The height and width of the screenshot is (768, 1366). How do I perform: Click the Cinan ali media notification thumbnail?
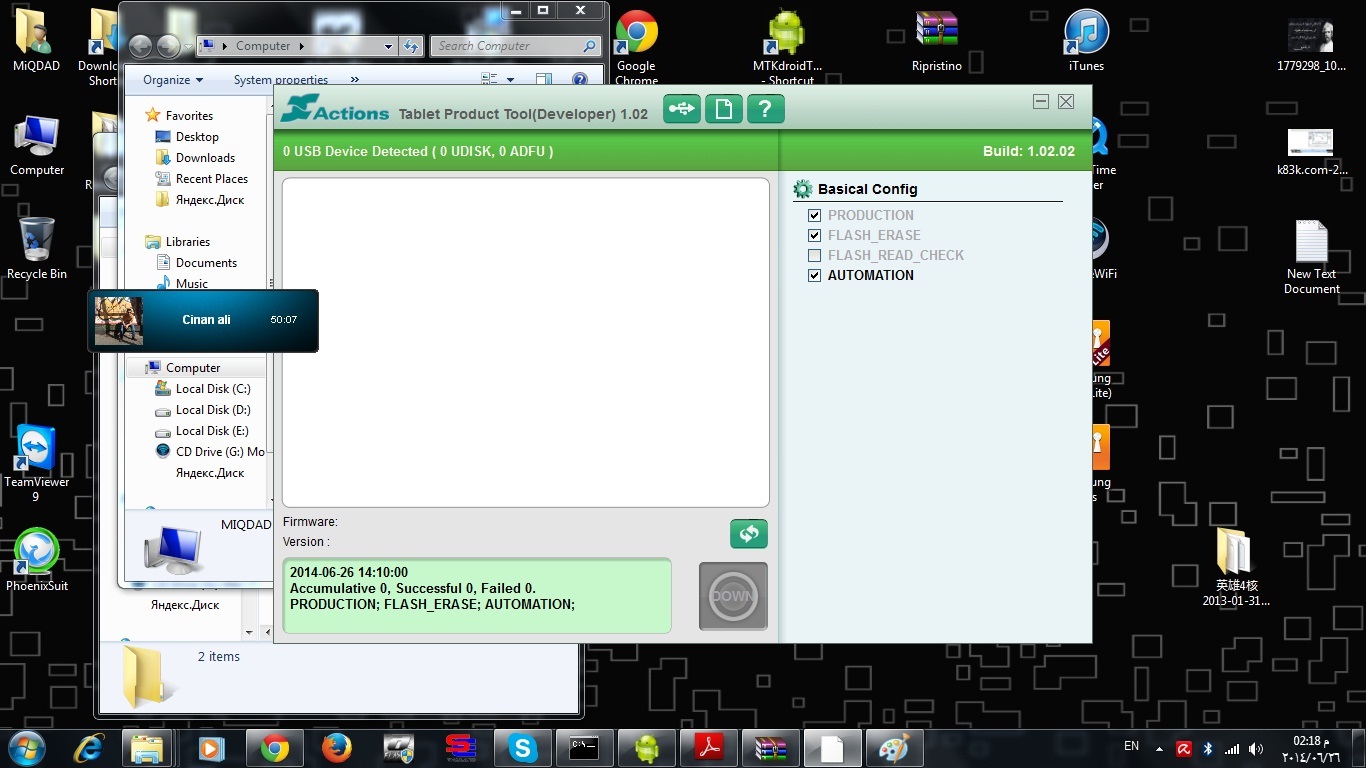pyautogui.click(x=119, y=320)
